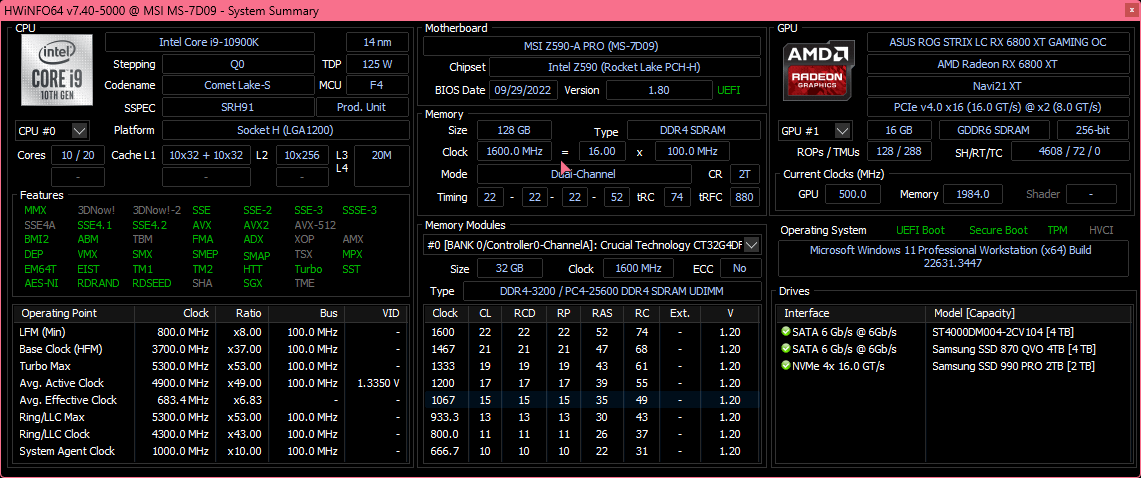Click the AVX2 feature label
This screenshot has width=1141, height=478.
tap(256, 224)
